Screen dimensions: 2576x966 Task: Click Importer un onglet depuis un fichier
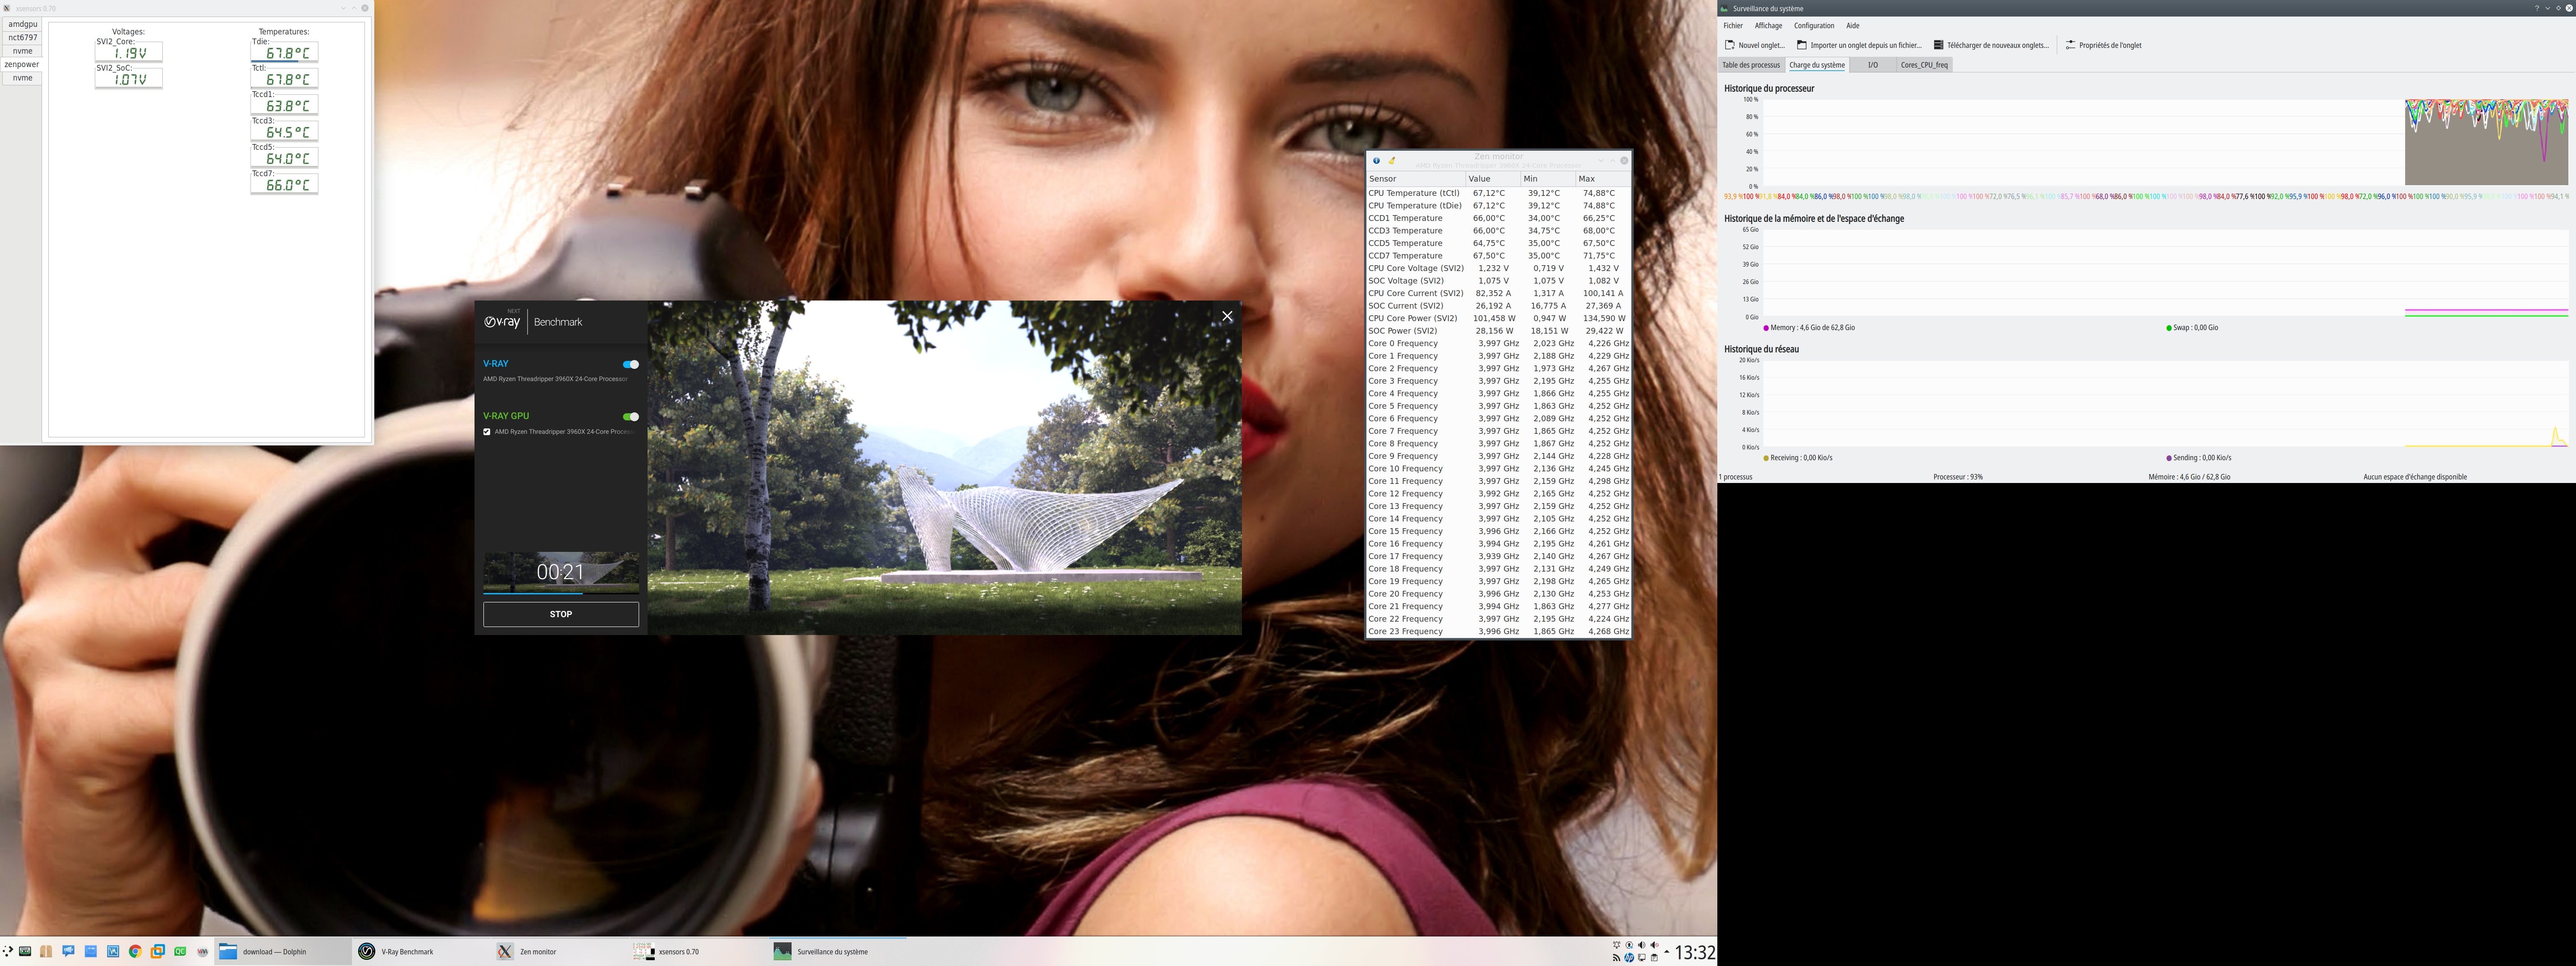click(x=1859, y=45)
